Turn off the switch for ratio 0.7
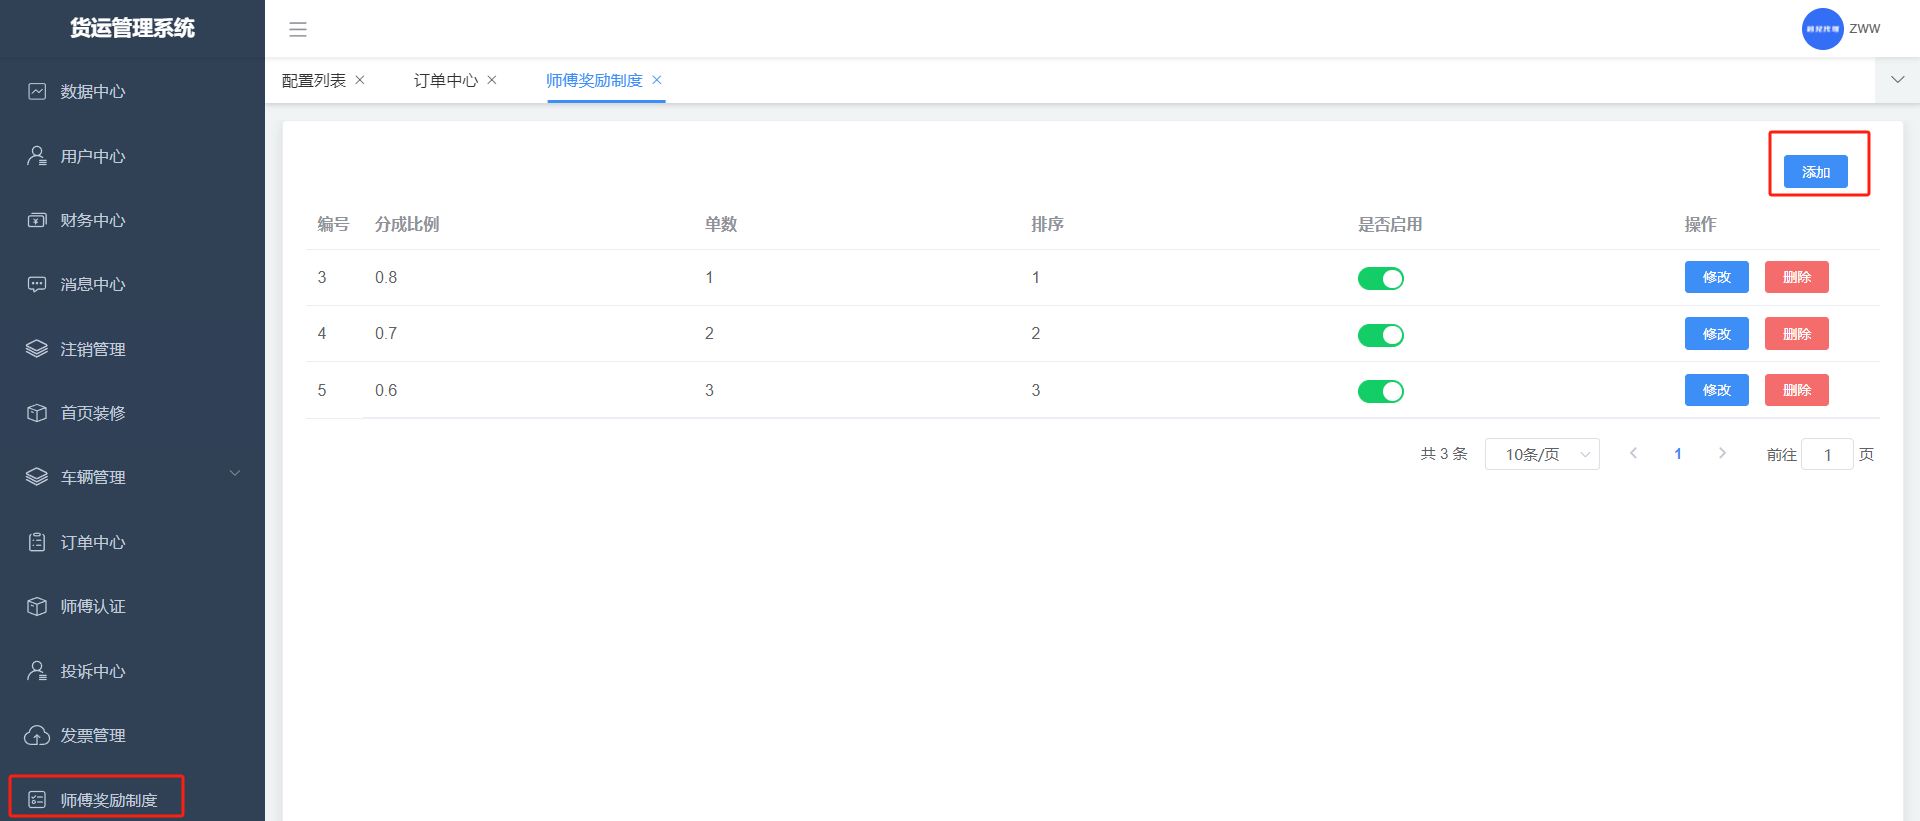The width and height of the screenshot is (1920, 821). (x=1380, y=335)
